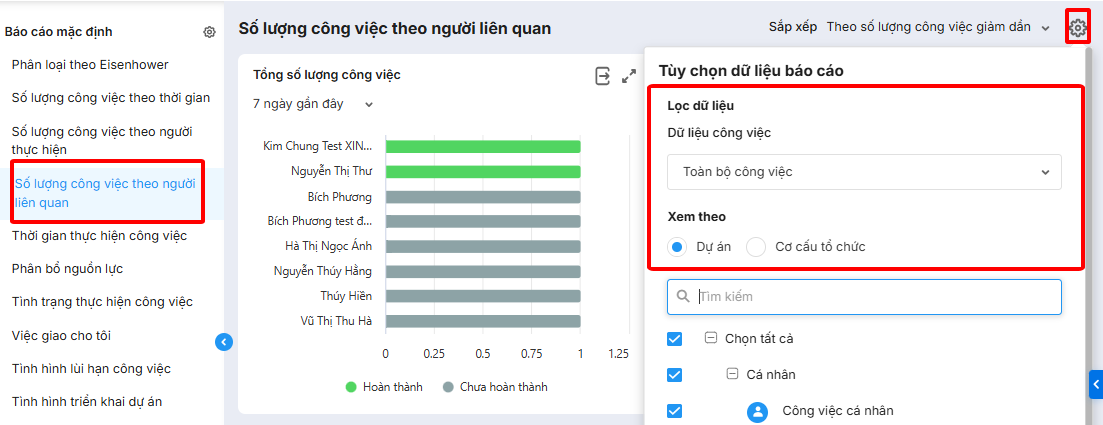Uncheck the Chọn tất cả checkbox

point(675,339)
